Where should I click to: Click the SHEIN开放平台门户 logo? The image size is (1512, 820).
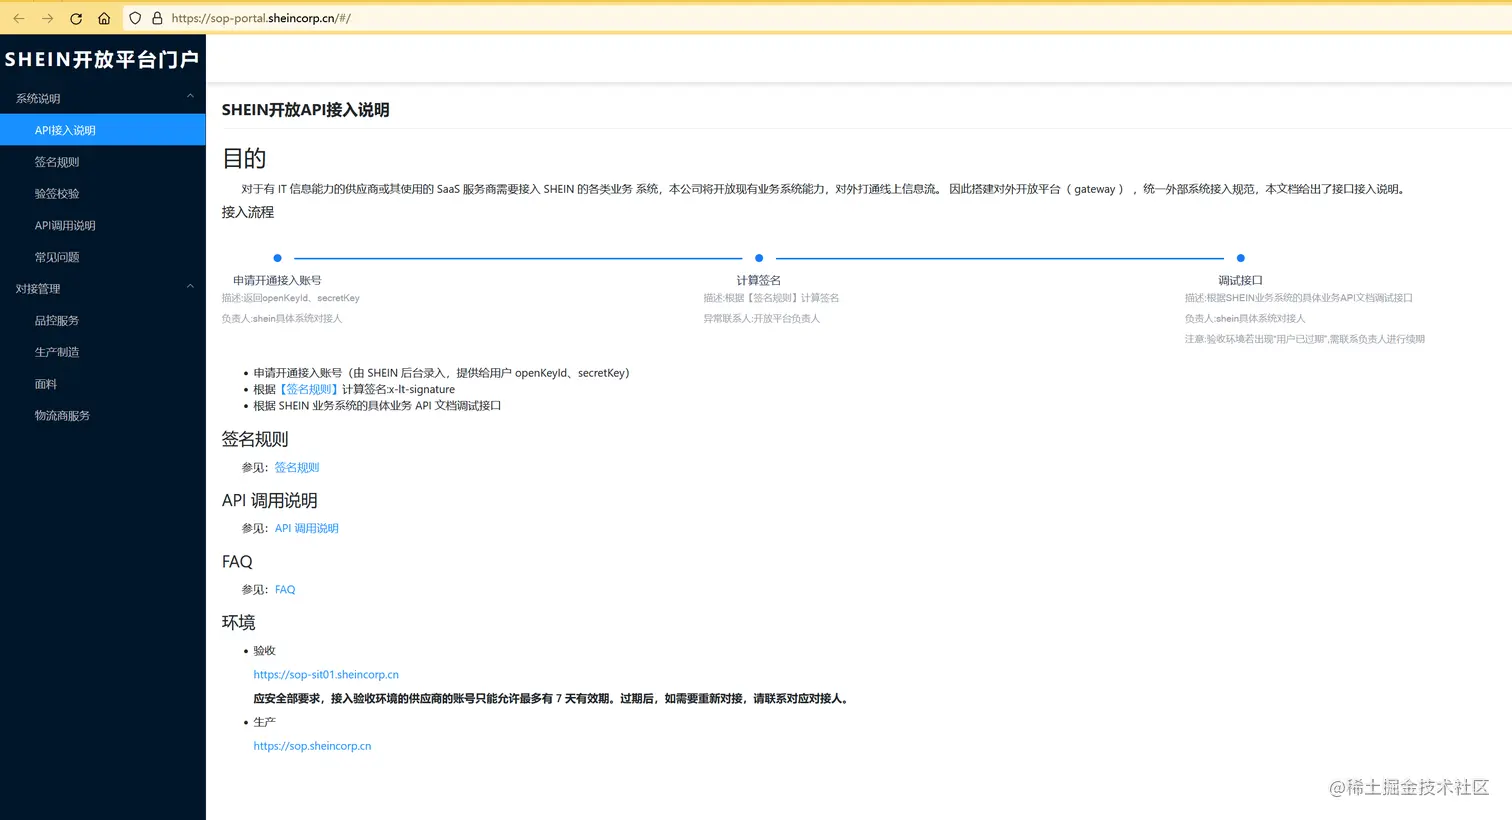[102, 58]
